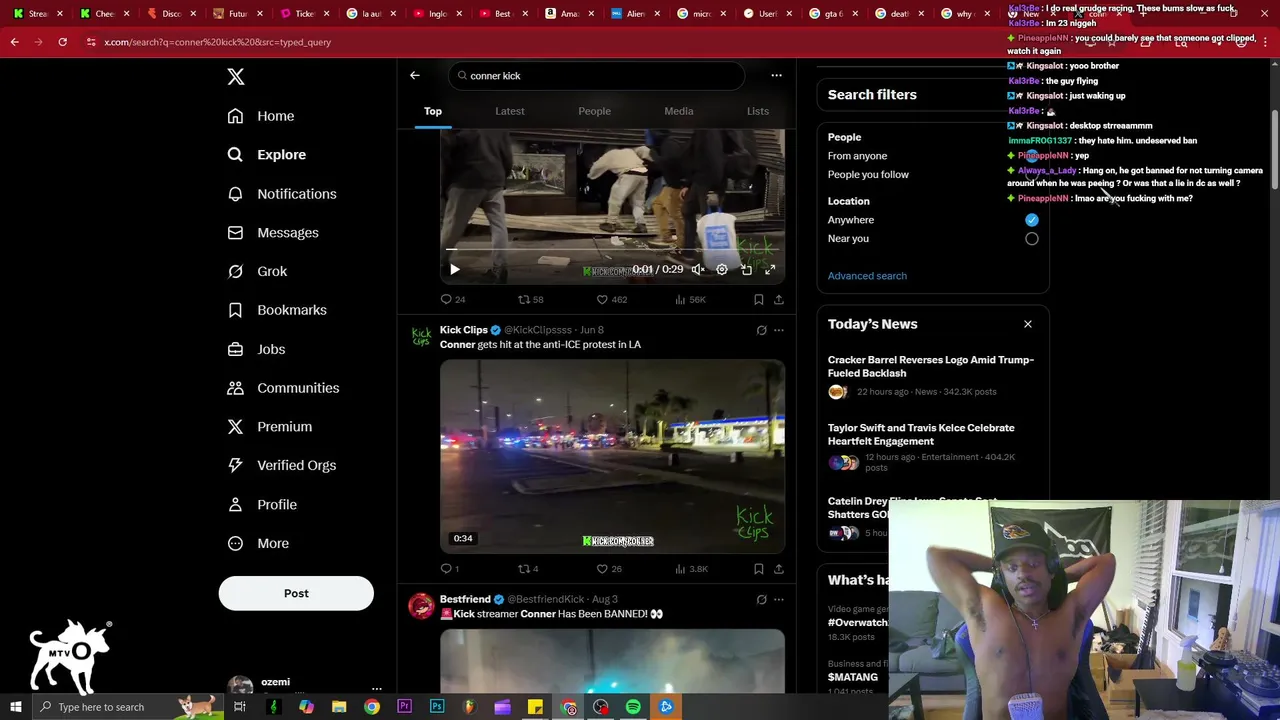Open the Jobs section
The height and width of the screenshot is (720, 1280).
coord(256,349)
